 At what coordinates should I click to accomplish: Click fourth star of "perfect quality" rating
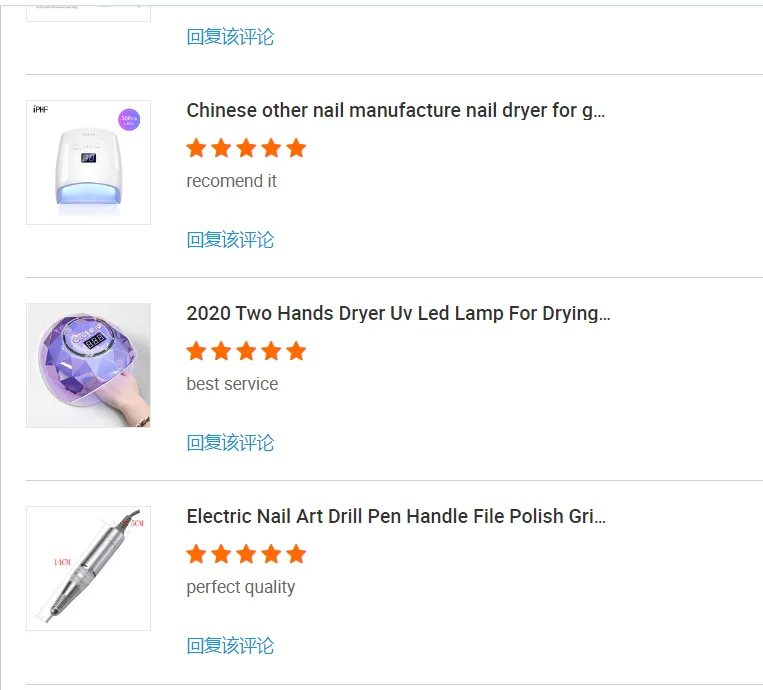[x=271, y=554]
